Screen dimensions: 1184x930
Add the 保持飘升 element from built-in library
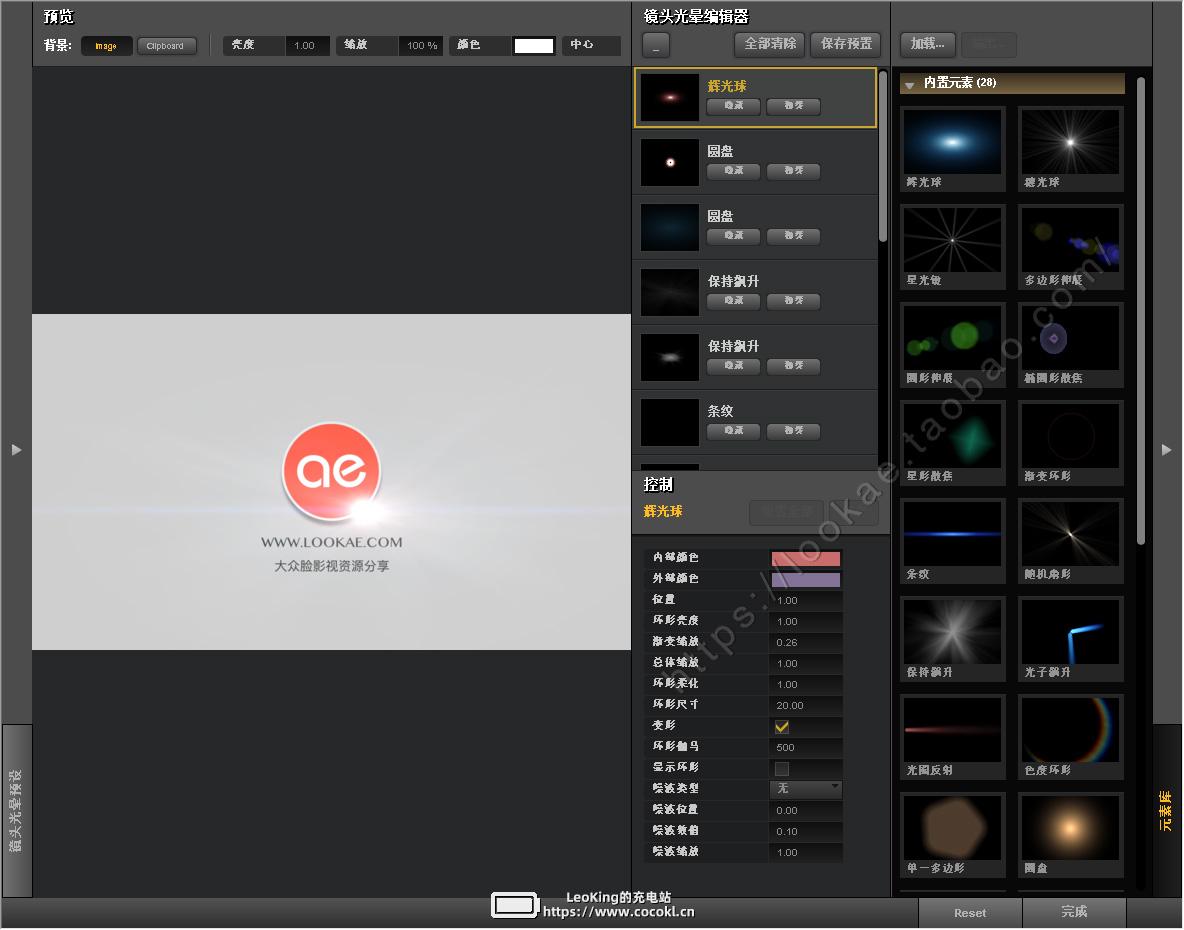(x=952, y=639)
